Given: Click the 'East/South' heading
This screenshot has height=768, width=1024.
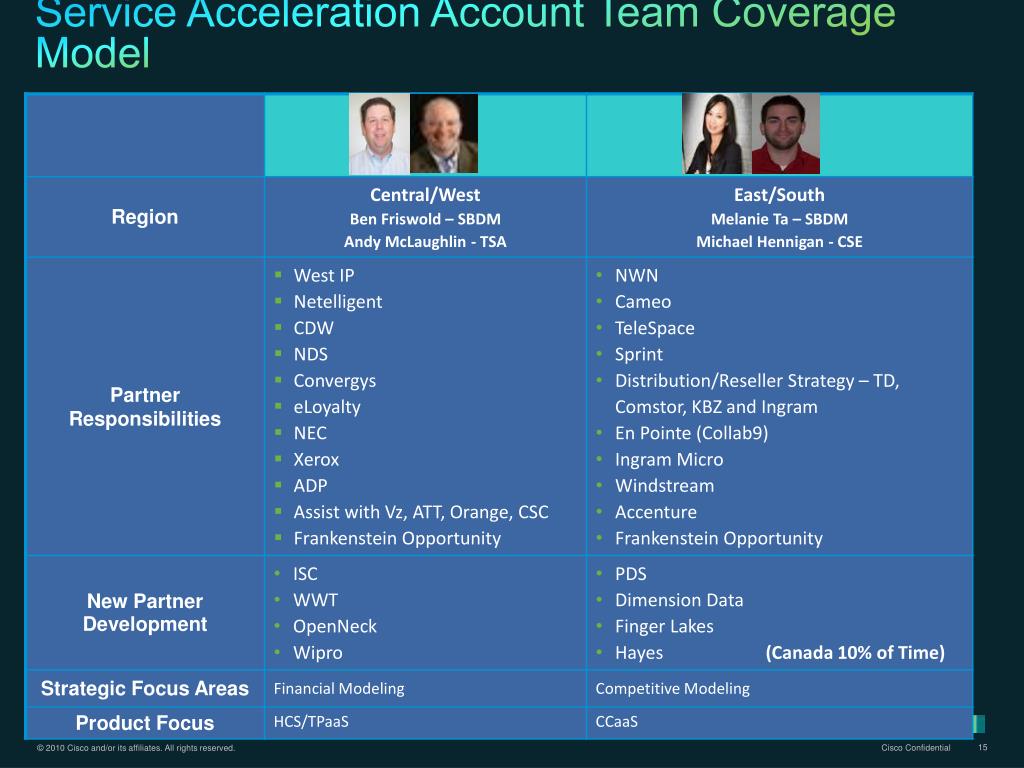Looking at the screenshot, I should [x=779, y=195].
